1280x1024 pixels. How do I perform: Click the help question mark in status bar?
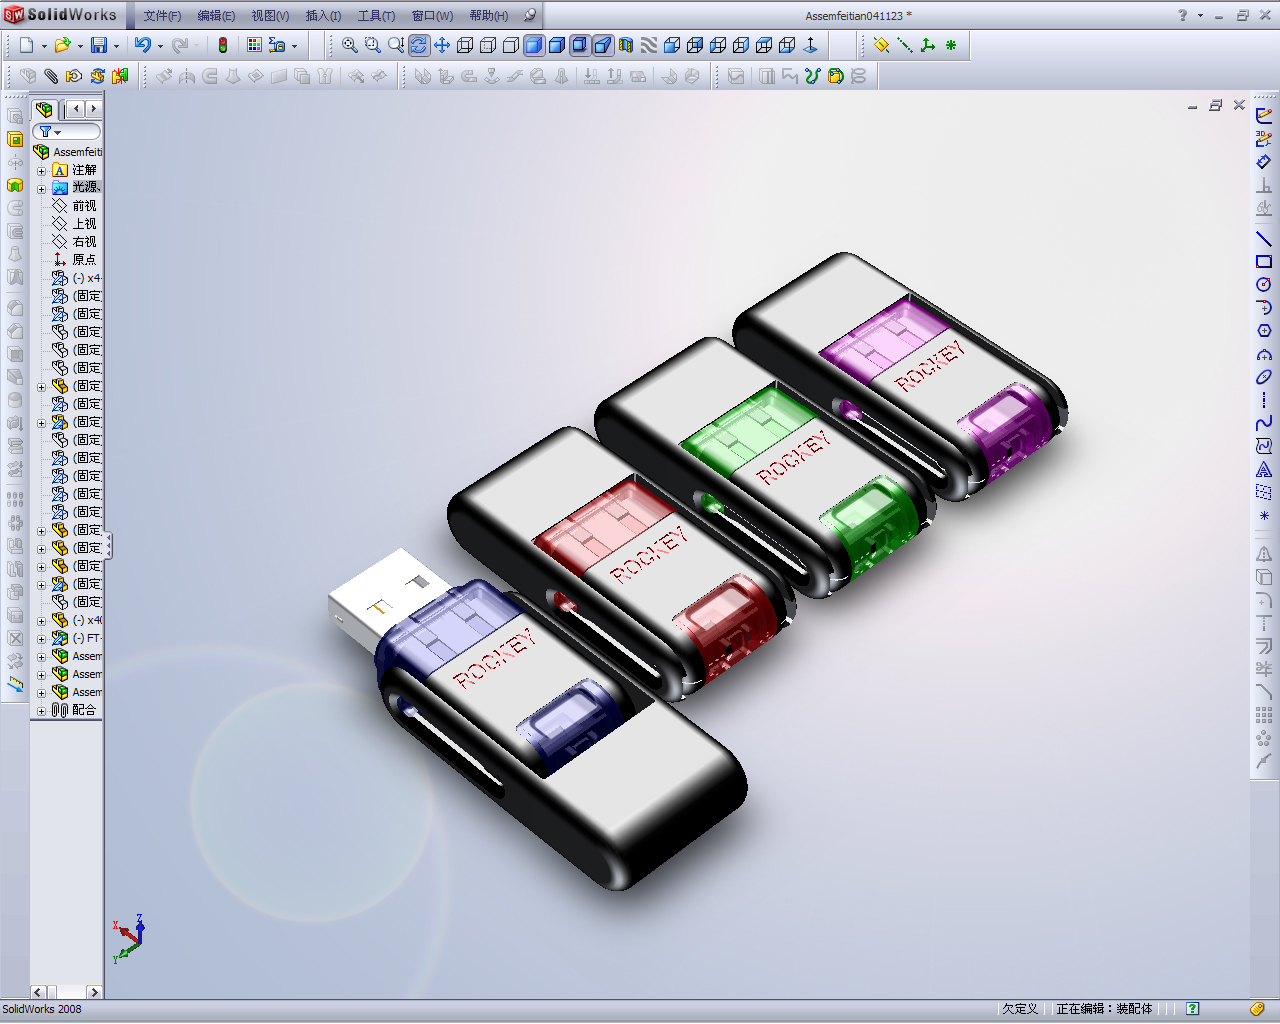[x=1193, y=1009]
